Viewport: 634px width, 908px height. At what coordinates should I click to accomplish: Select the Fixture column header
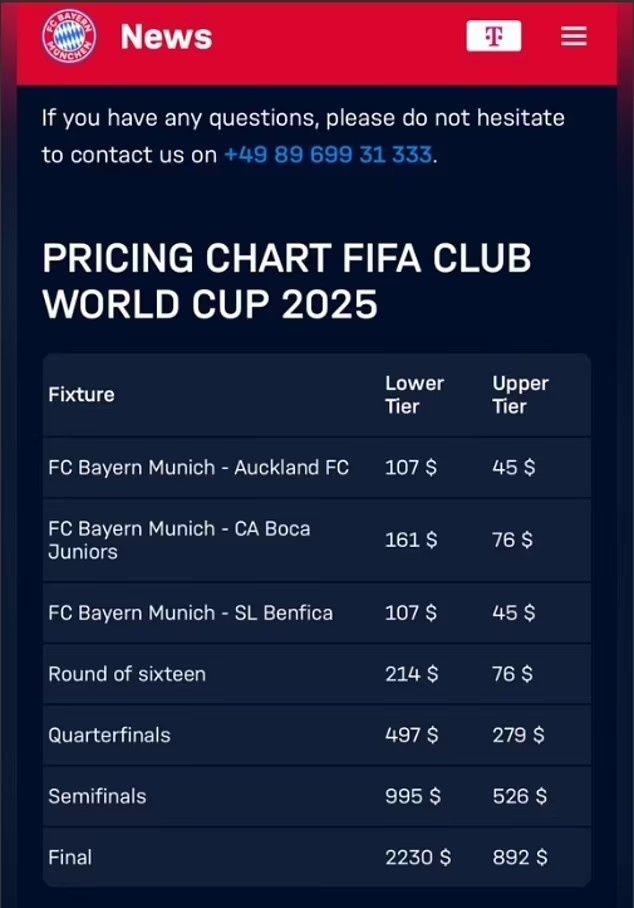(x=81, y=394)
